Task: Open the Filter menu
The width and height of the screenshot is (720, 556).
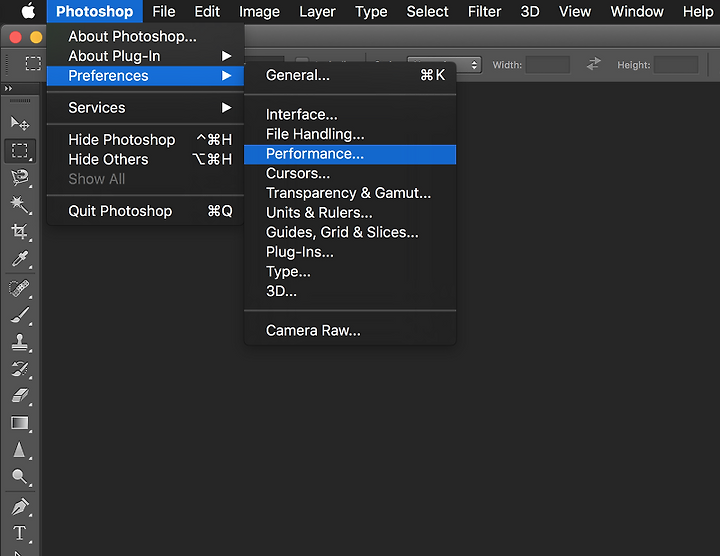Action: coord(484,11)
